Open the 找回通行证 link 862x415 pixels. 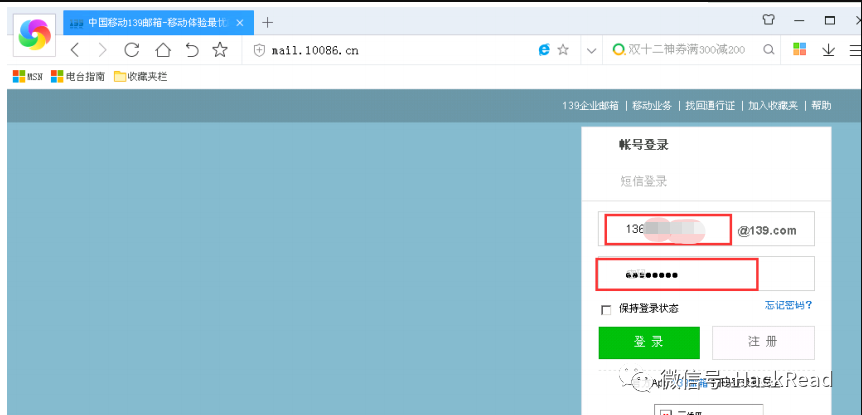[710, 106]
